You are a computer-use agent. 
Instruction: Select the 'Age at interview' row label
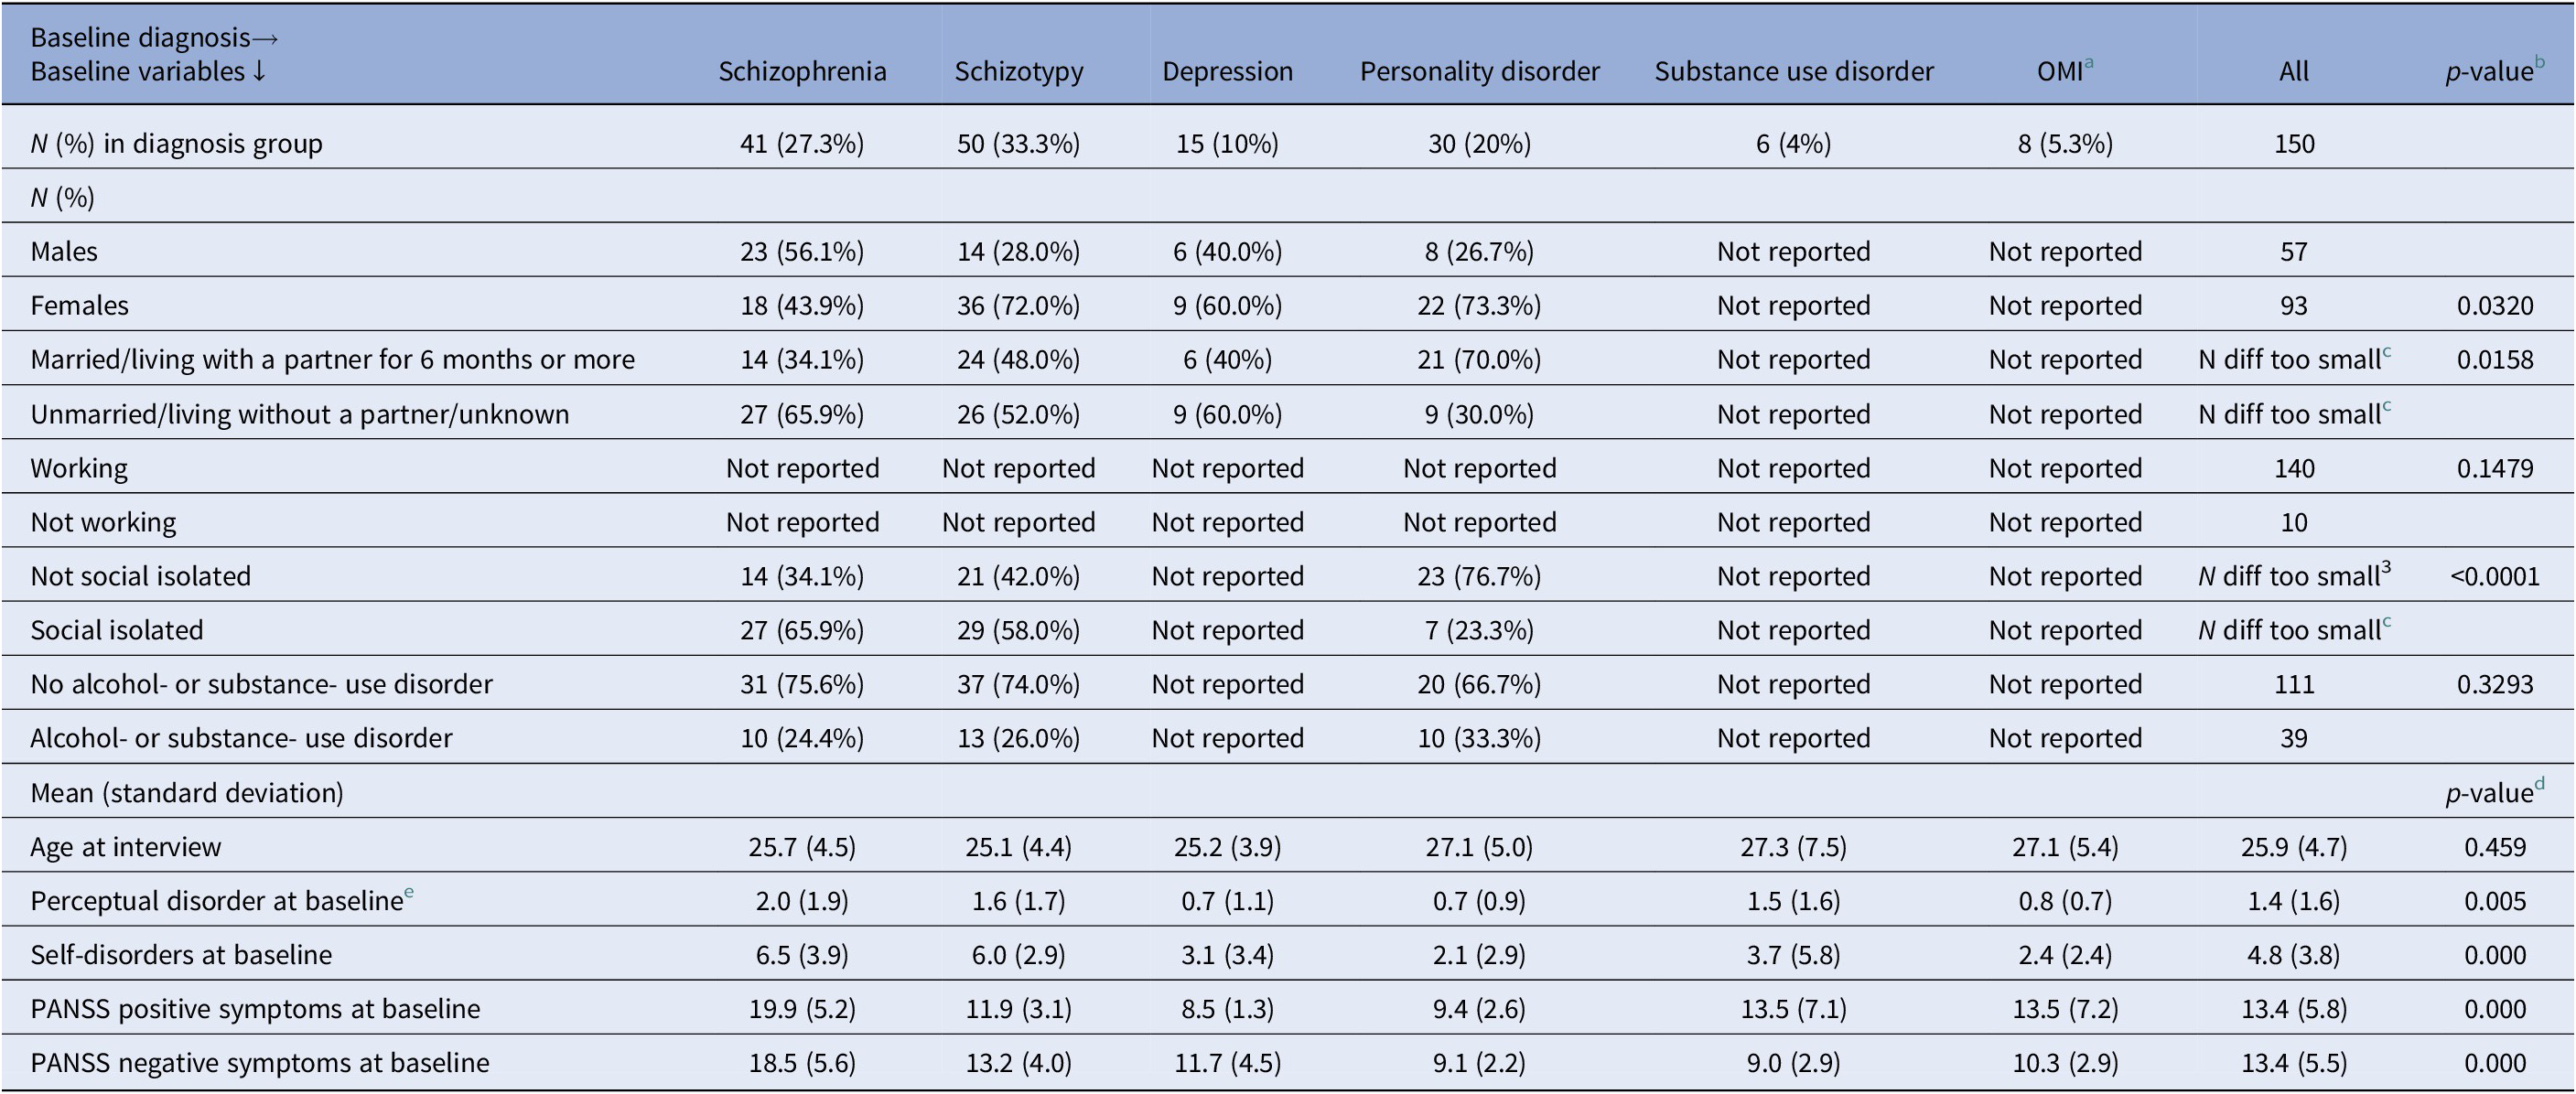click(x=126, y=847)
